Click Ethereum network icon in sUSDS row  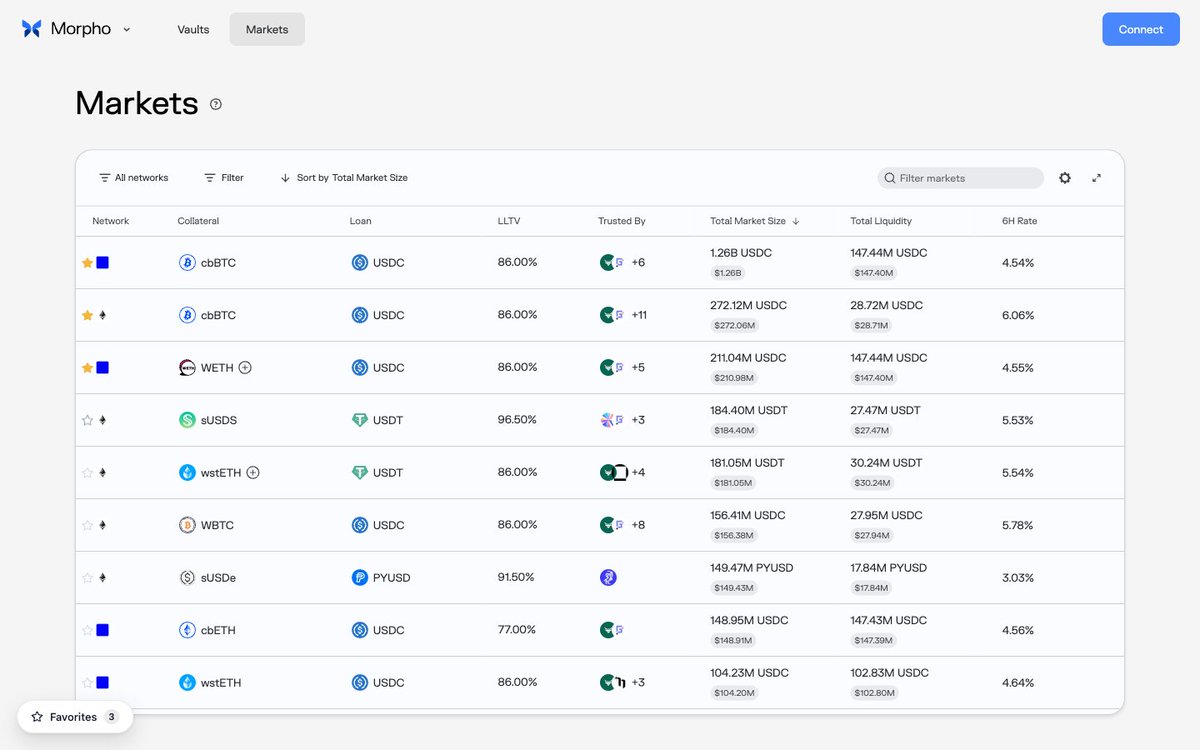102,420
